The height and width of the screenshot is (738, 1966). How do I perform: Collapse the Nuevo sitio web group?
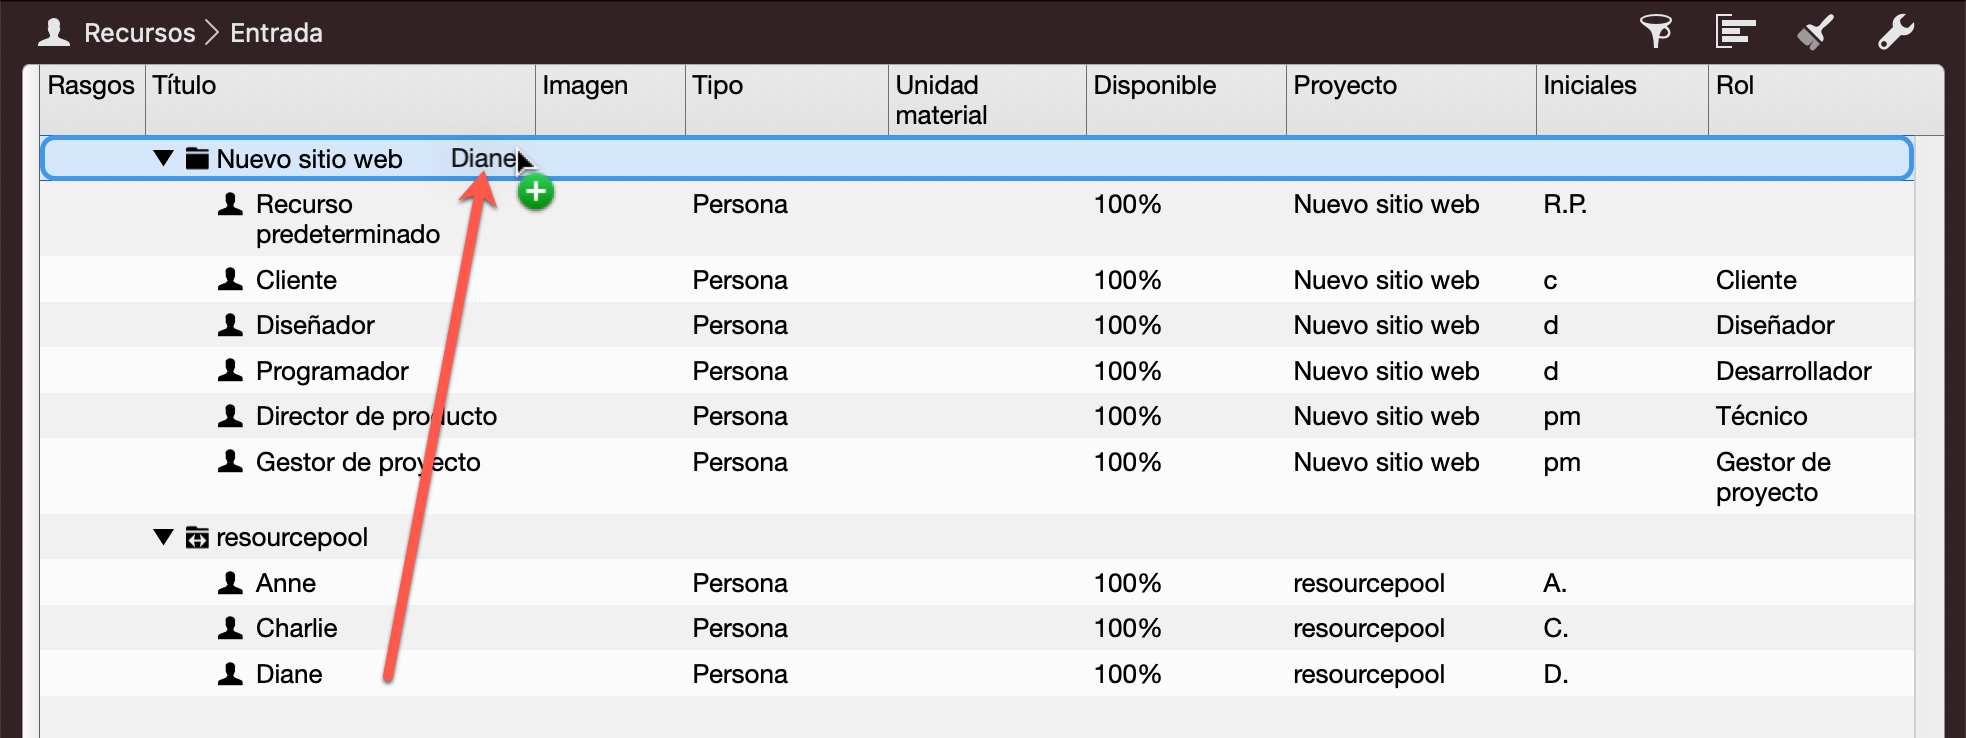(x=163, y=158)
